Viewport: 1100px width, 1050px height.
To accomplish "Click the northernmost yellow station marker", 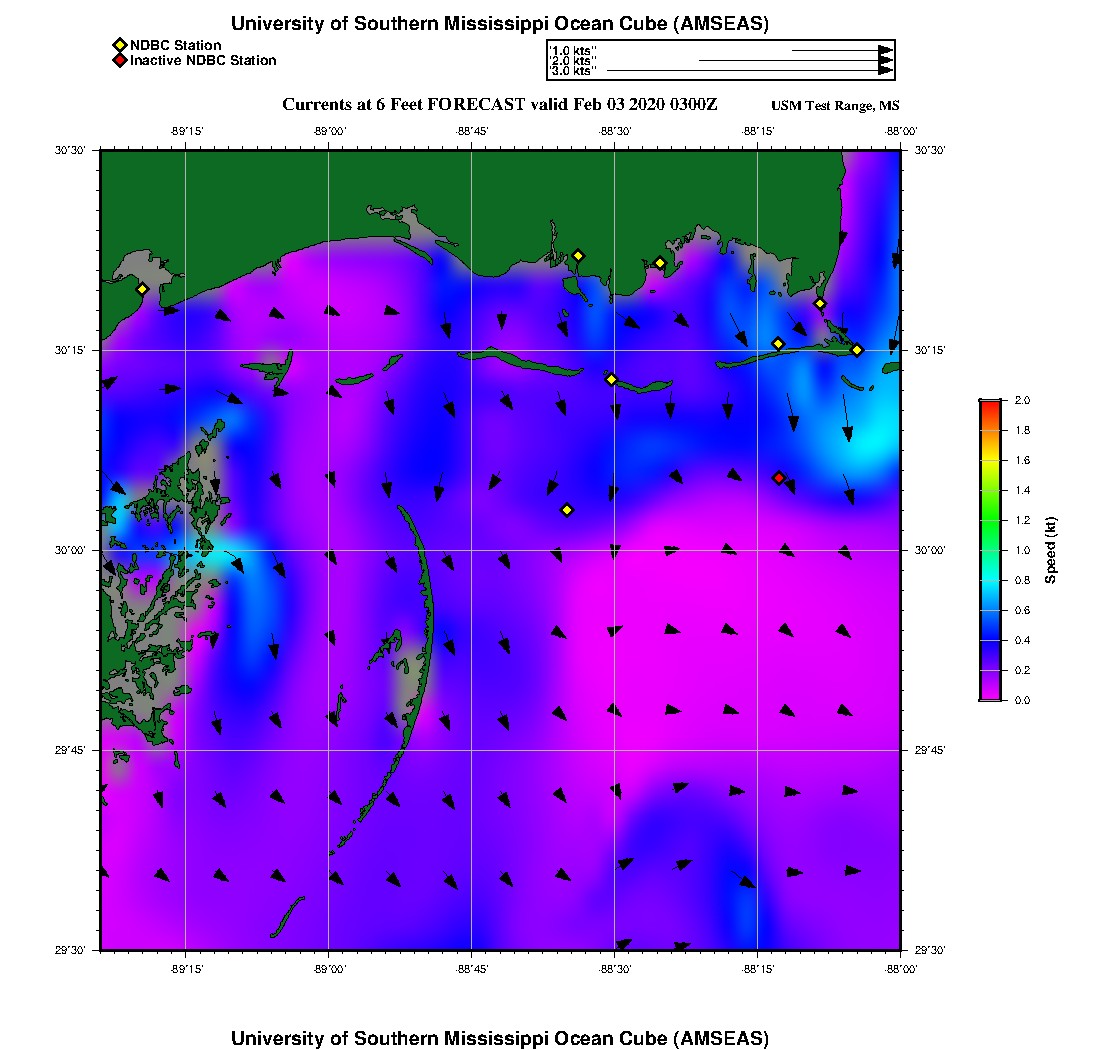I will point(578,256).
